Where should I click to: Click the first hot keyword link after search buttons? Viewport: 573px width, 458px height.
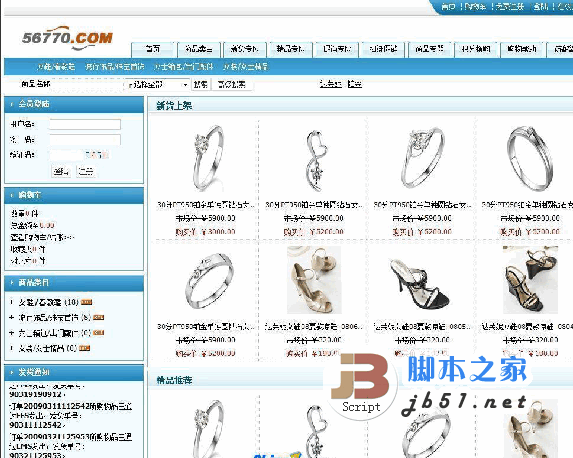330,84
